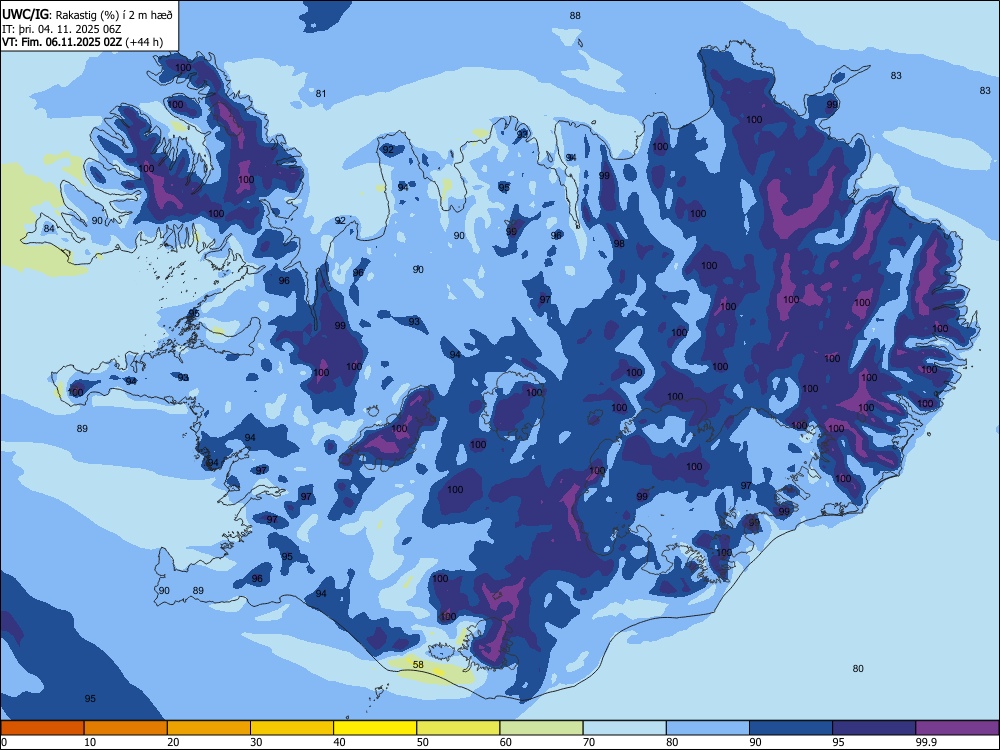
Task: Click the 80–90 light blue legend swatch
Action: (x=708, y=728)
